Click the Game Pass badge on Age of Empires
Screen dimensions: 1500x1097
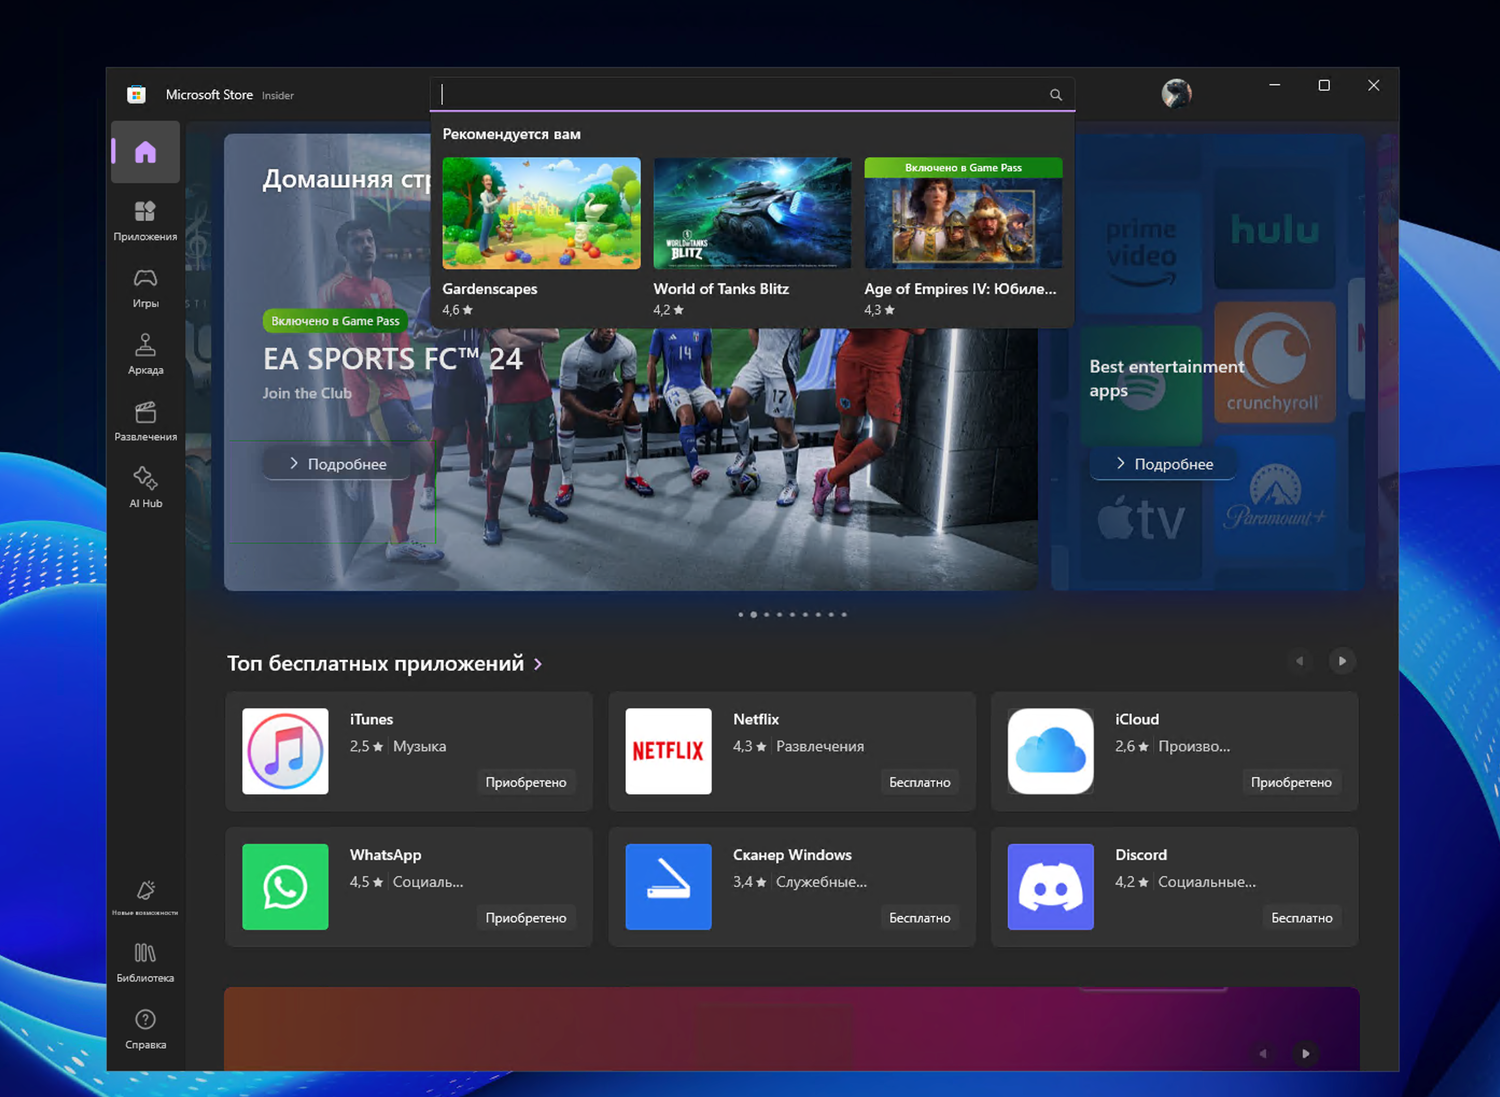963,167
